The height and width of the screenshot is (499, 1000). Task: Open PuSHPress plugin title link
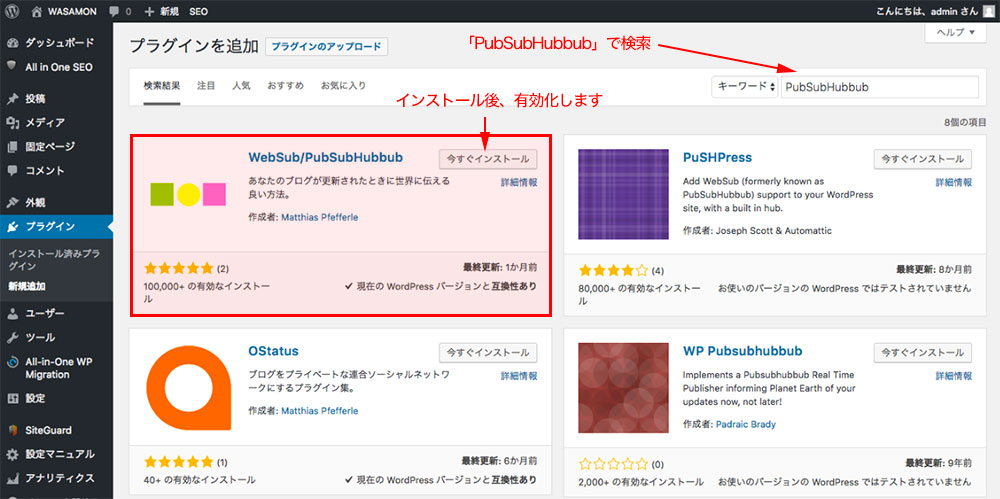(x=717, y=157)
